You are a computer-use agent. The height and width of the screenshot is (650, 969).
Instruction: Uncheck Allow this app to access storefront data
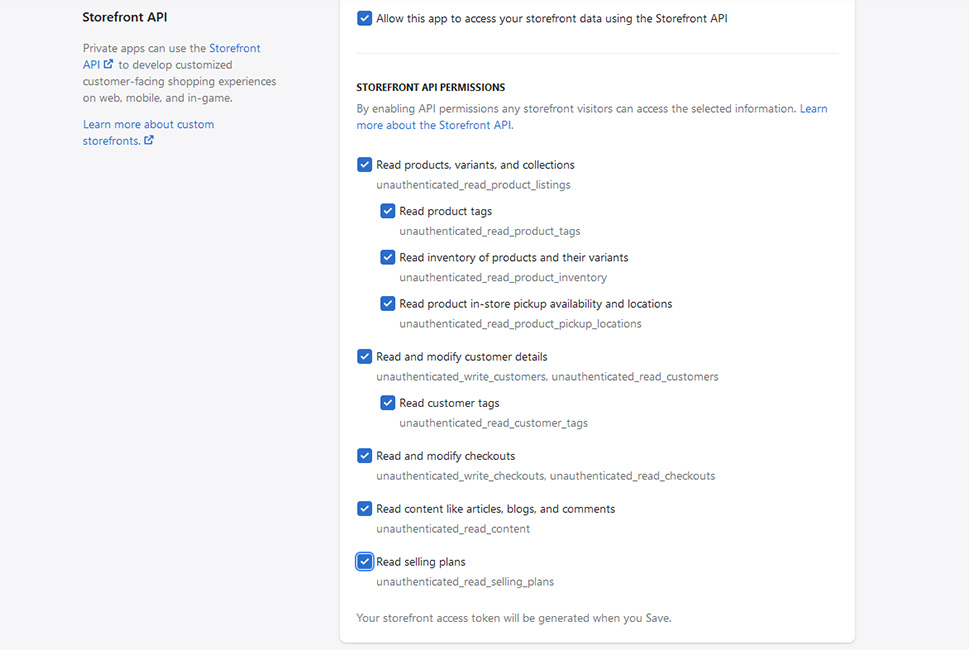coord(364,19)
